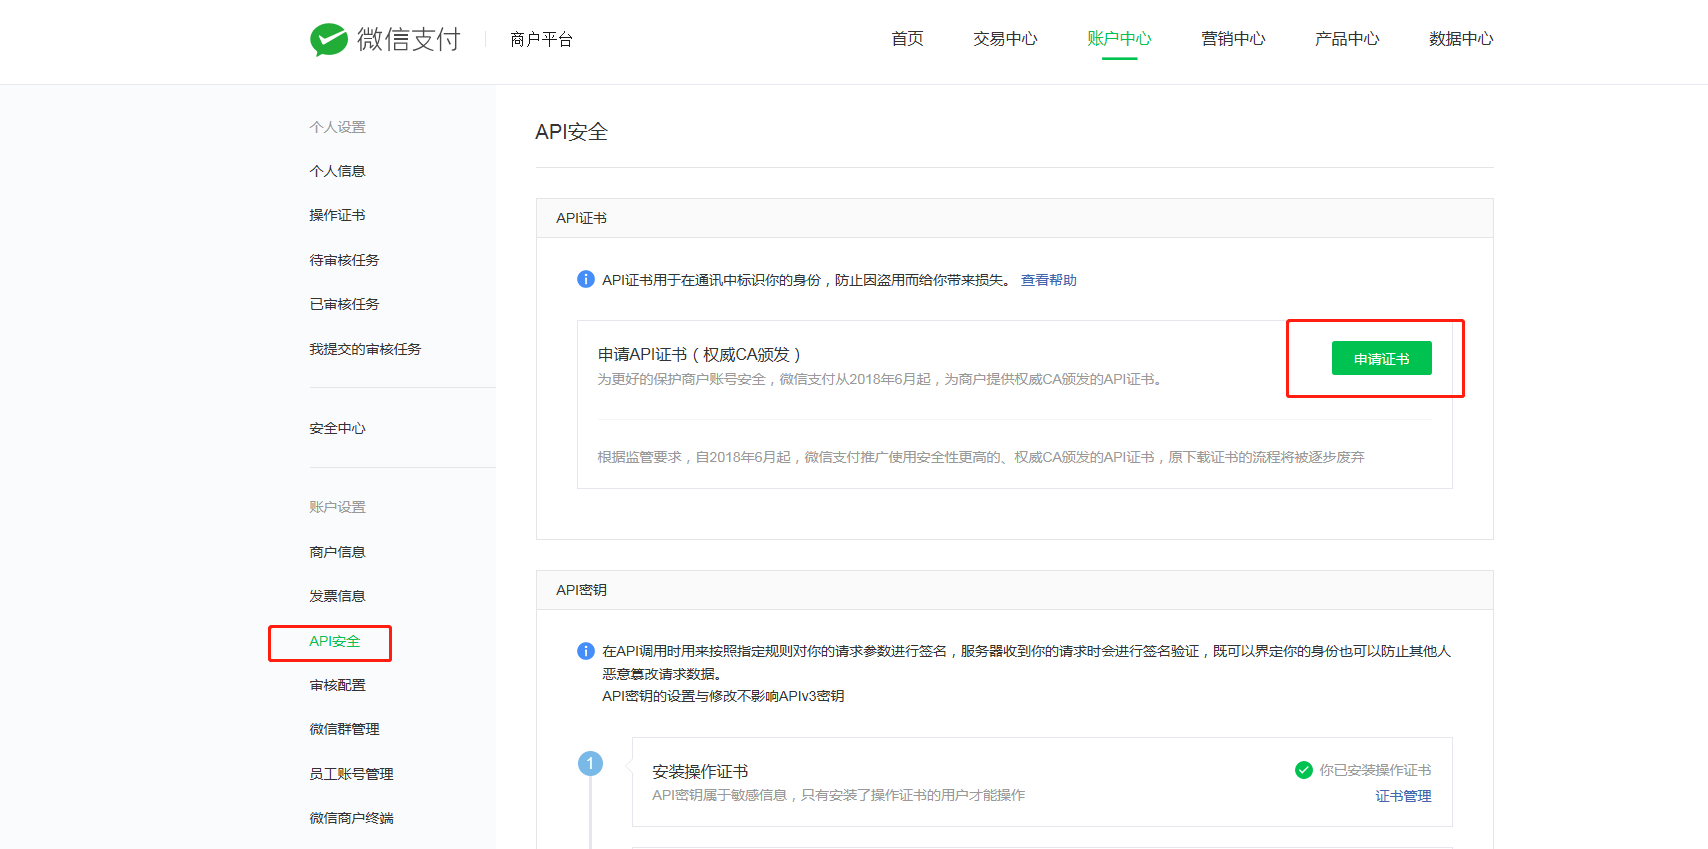The image size is (1708, 849).
Task: Click the WeChat Pay logo icon
Action: [x=329, y=39]
